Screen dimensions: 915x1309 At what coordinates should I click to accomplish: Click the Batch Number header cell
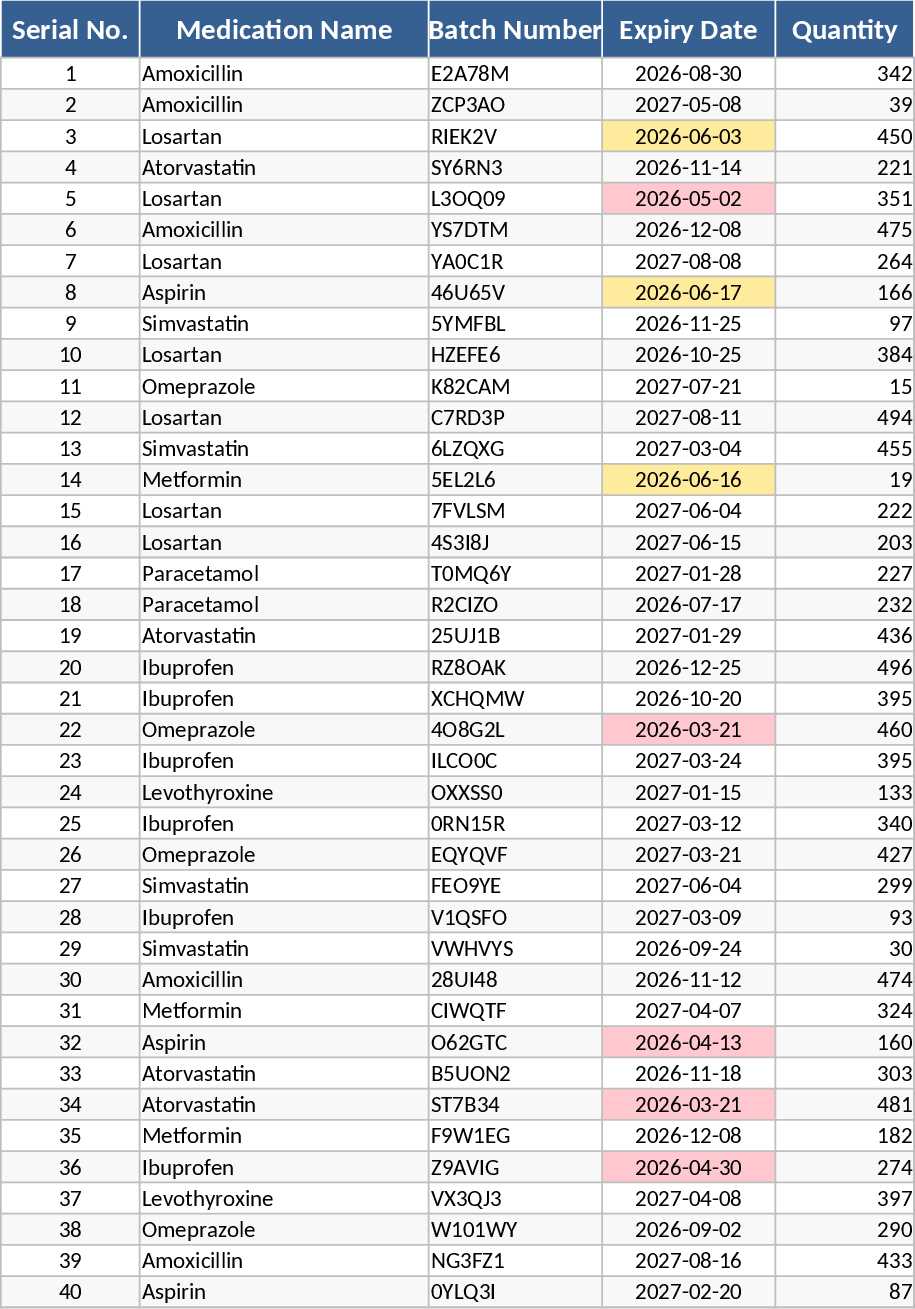click(x=515, y=30)
